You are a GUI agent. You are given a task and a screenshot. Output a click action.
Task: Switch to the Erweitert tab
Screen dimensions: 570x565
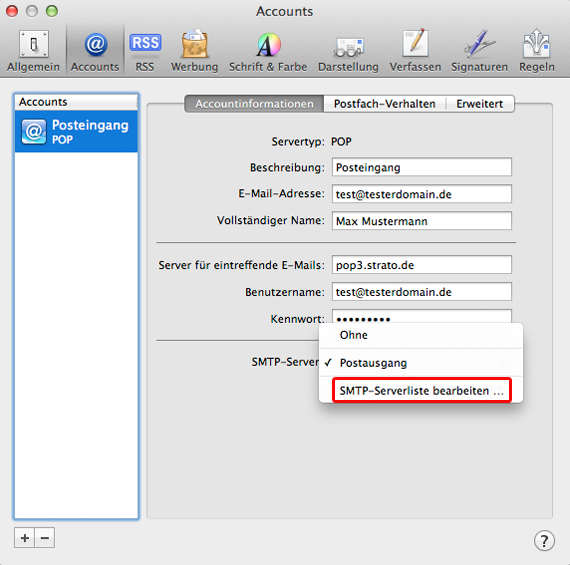click(480, 104)
